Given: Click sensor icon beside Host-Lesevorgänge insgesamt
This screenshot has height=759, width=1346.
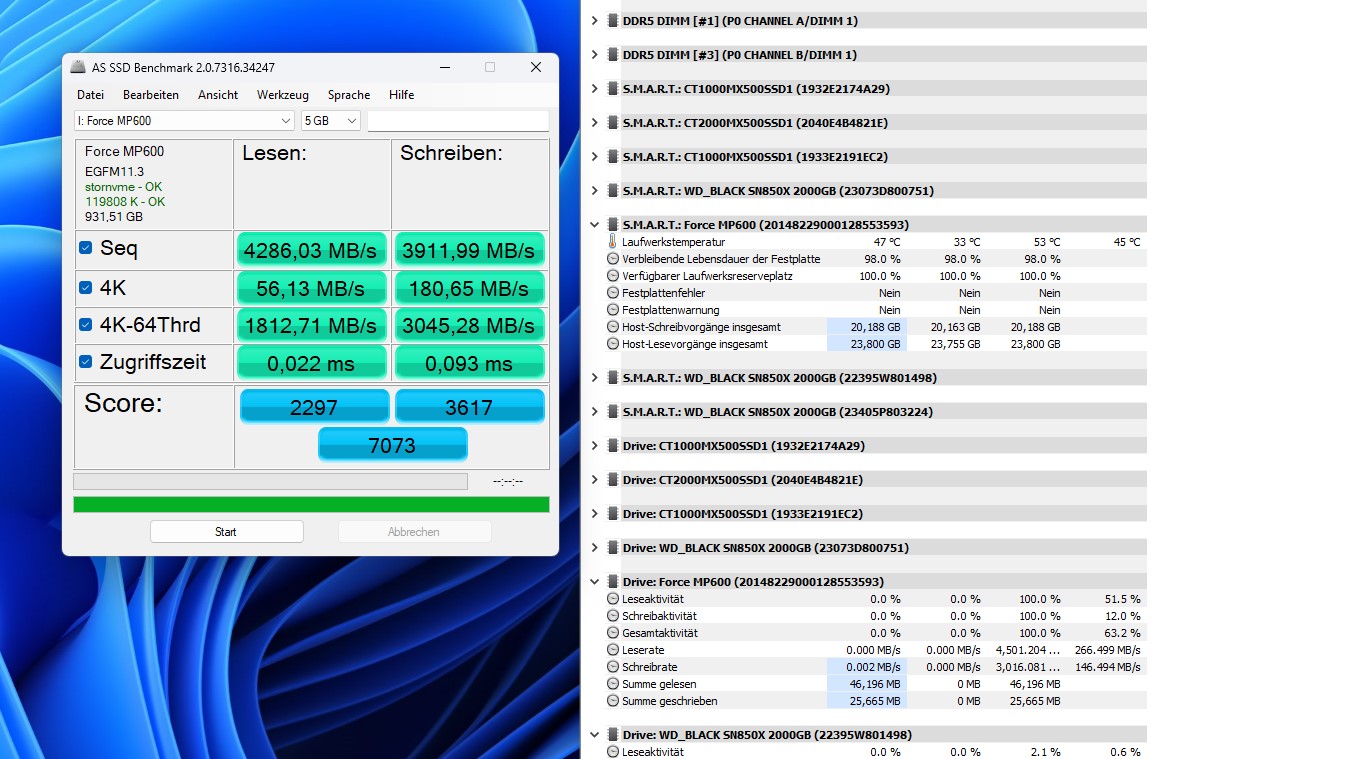Looking at the screenshot, I should [x=613, y=343].
